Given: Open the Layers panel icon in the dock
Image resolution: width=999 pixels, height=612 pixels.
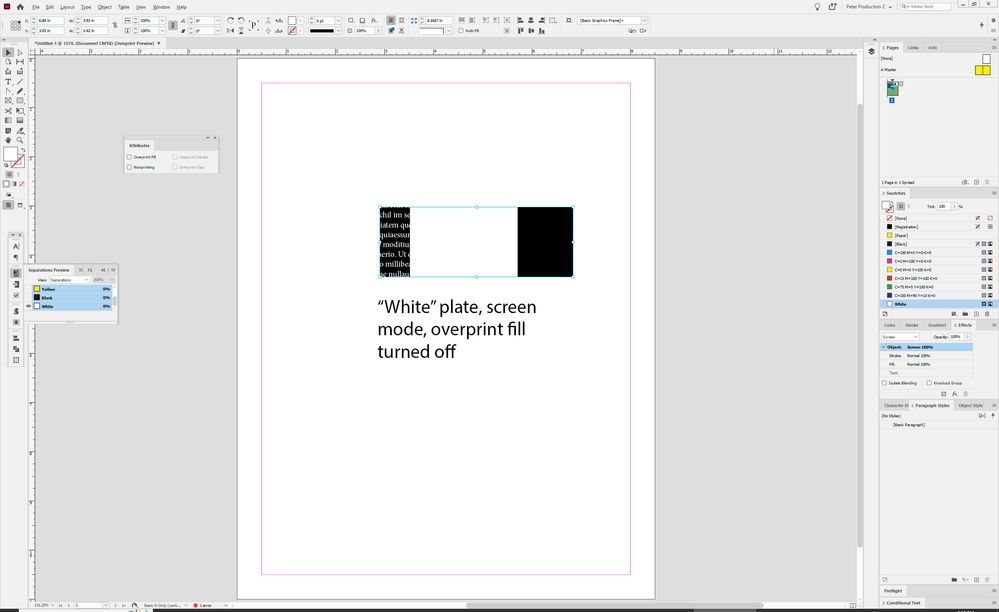Looking at the screenshot, I should click(871, 49).
